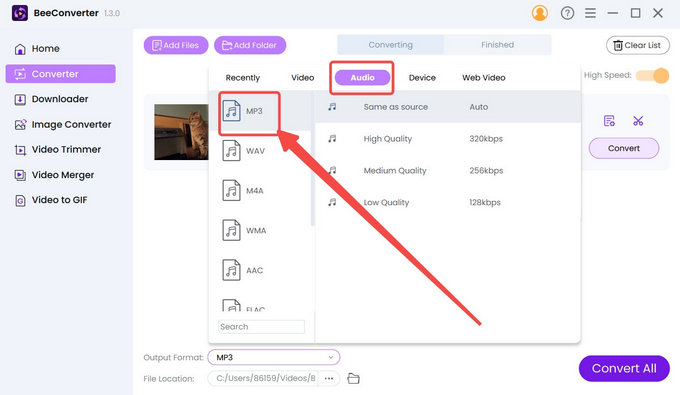Select the Same as source Auto preset

click(448, 107)
